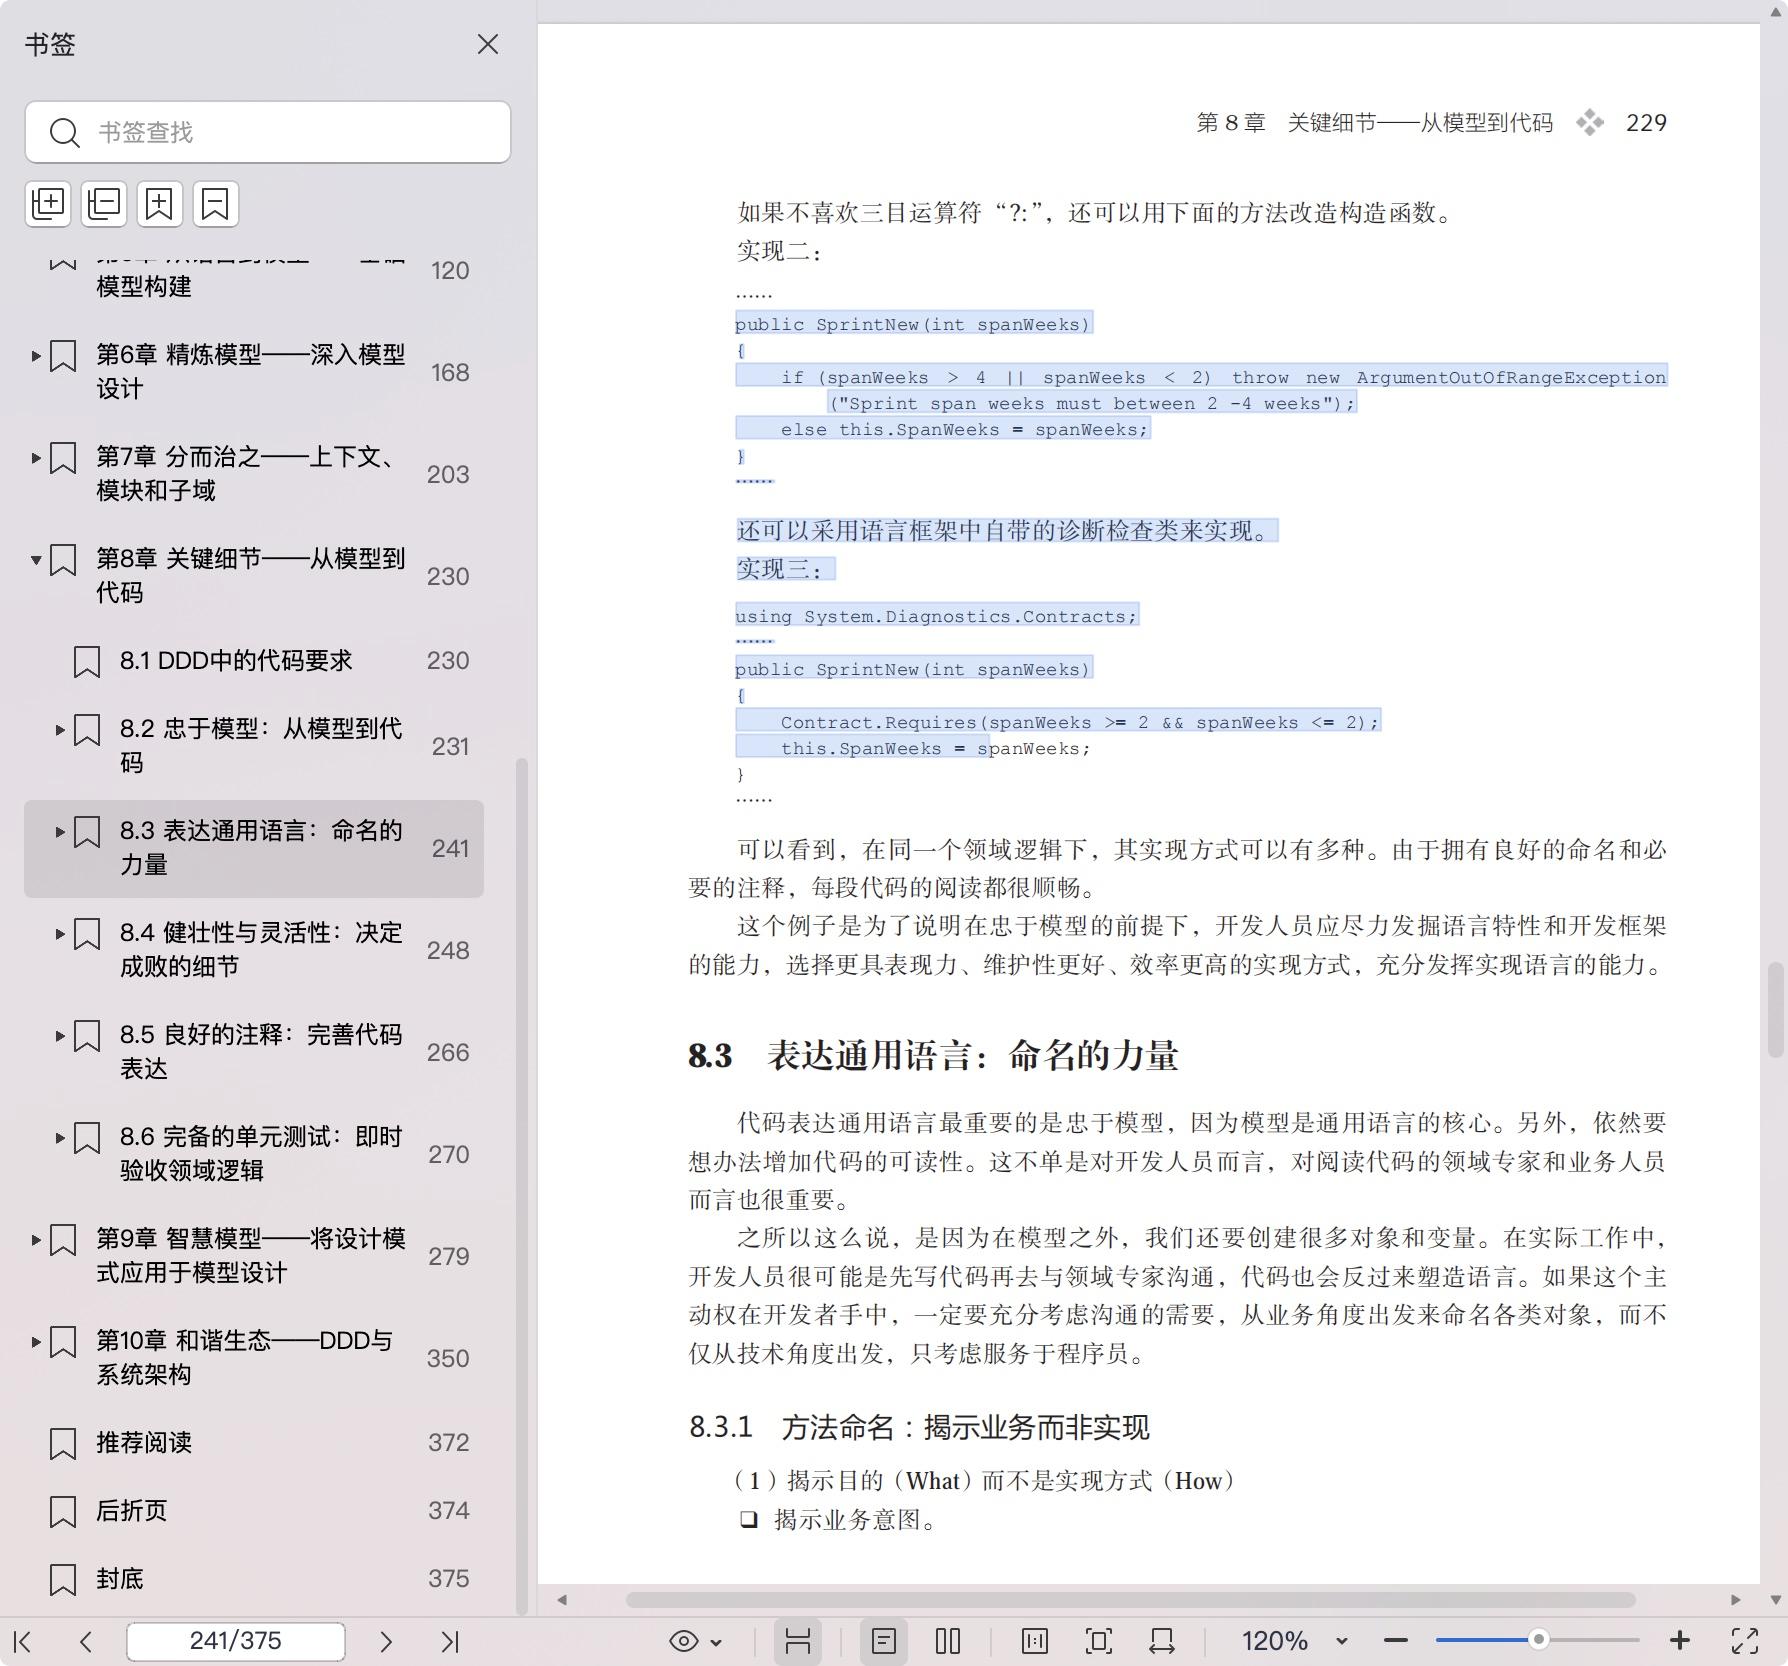Zoom in with plus button

(x=1680, y=1641)
